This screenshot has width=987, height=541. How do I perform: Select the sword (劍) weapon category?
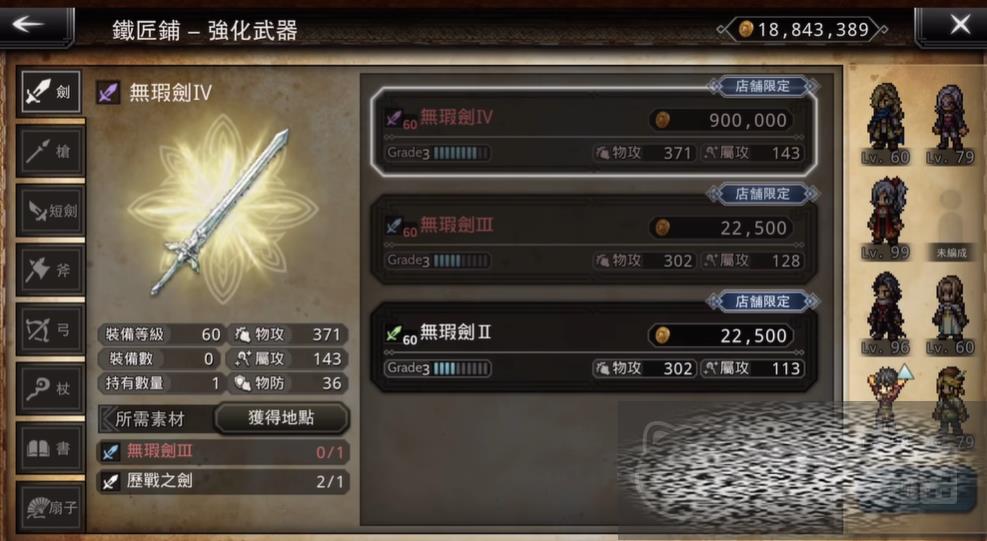click(x=50, y=92)
